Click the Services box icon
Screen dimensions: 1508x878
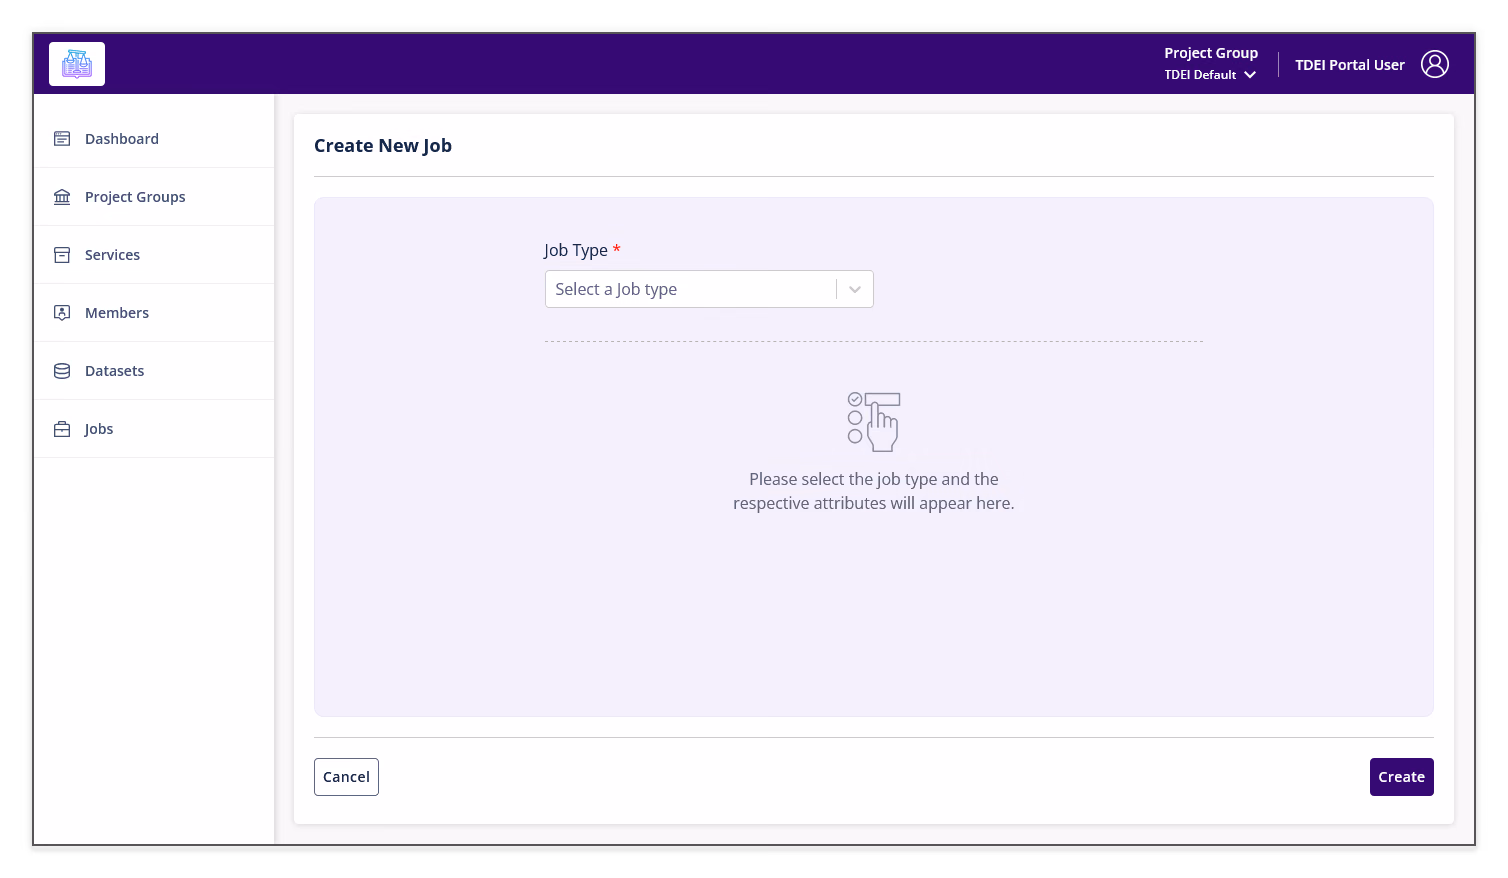coord(62,255)
